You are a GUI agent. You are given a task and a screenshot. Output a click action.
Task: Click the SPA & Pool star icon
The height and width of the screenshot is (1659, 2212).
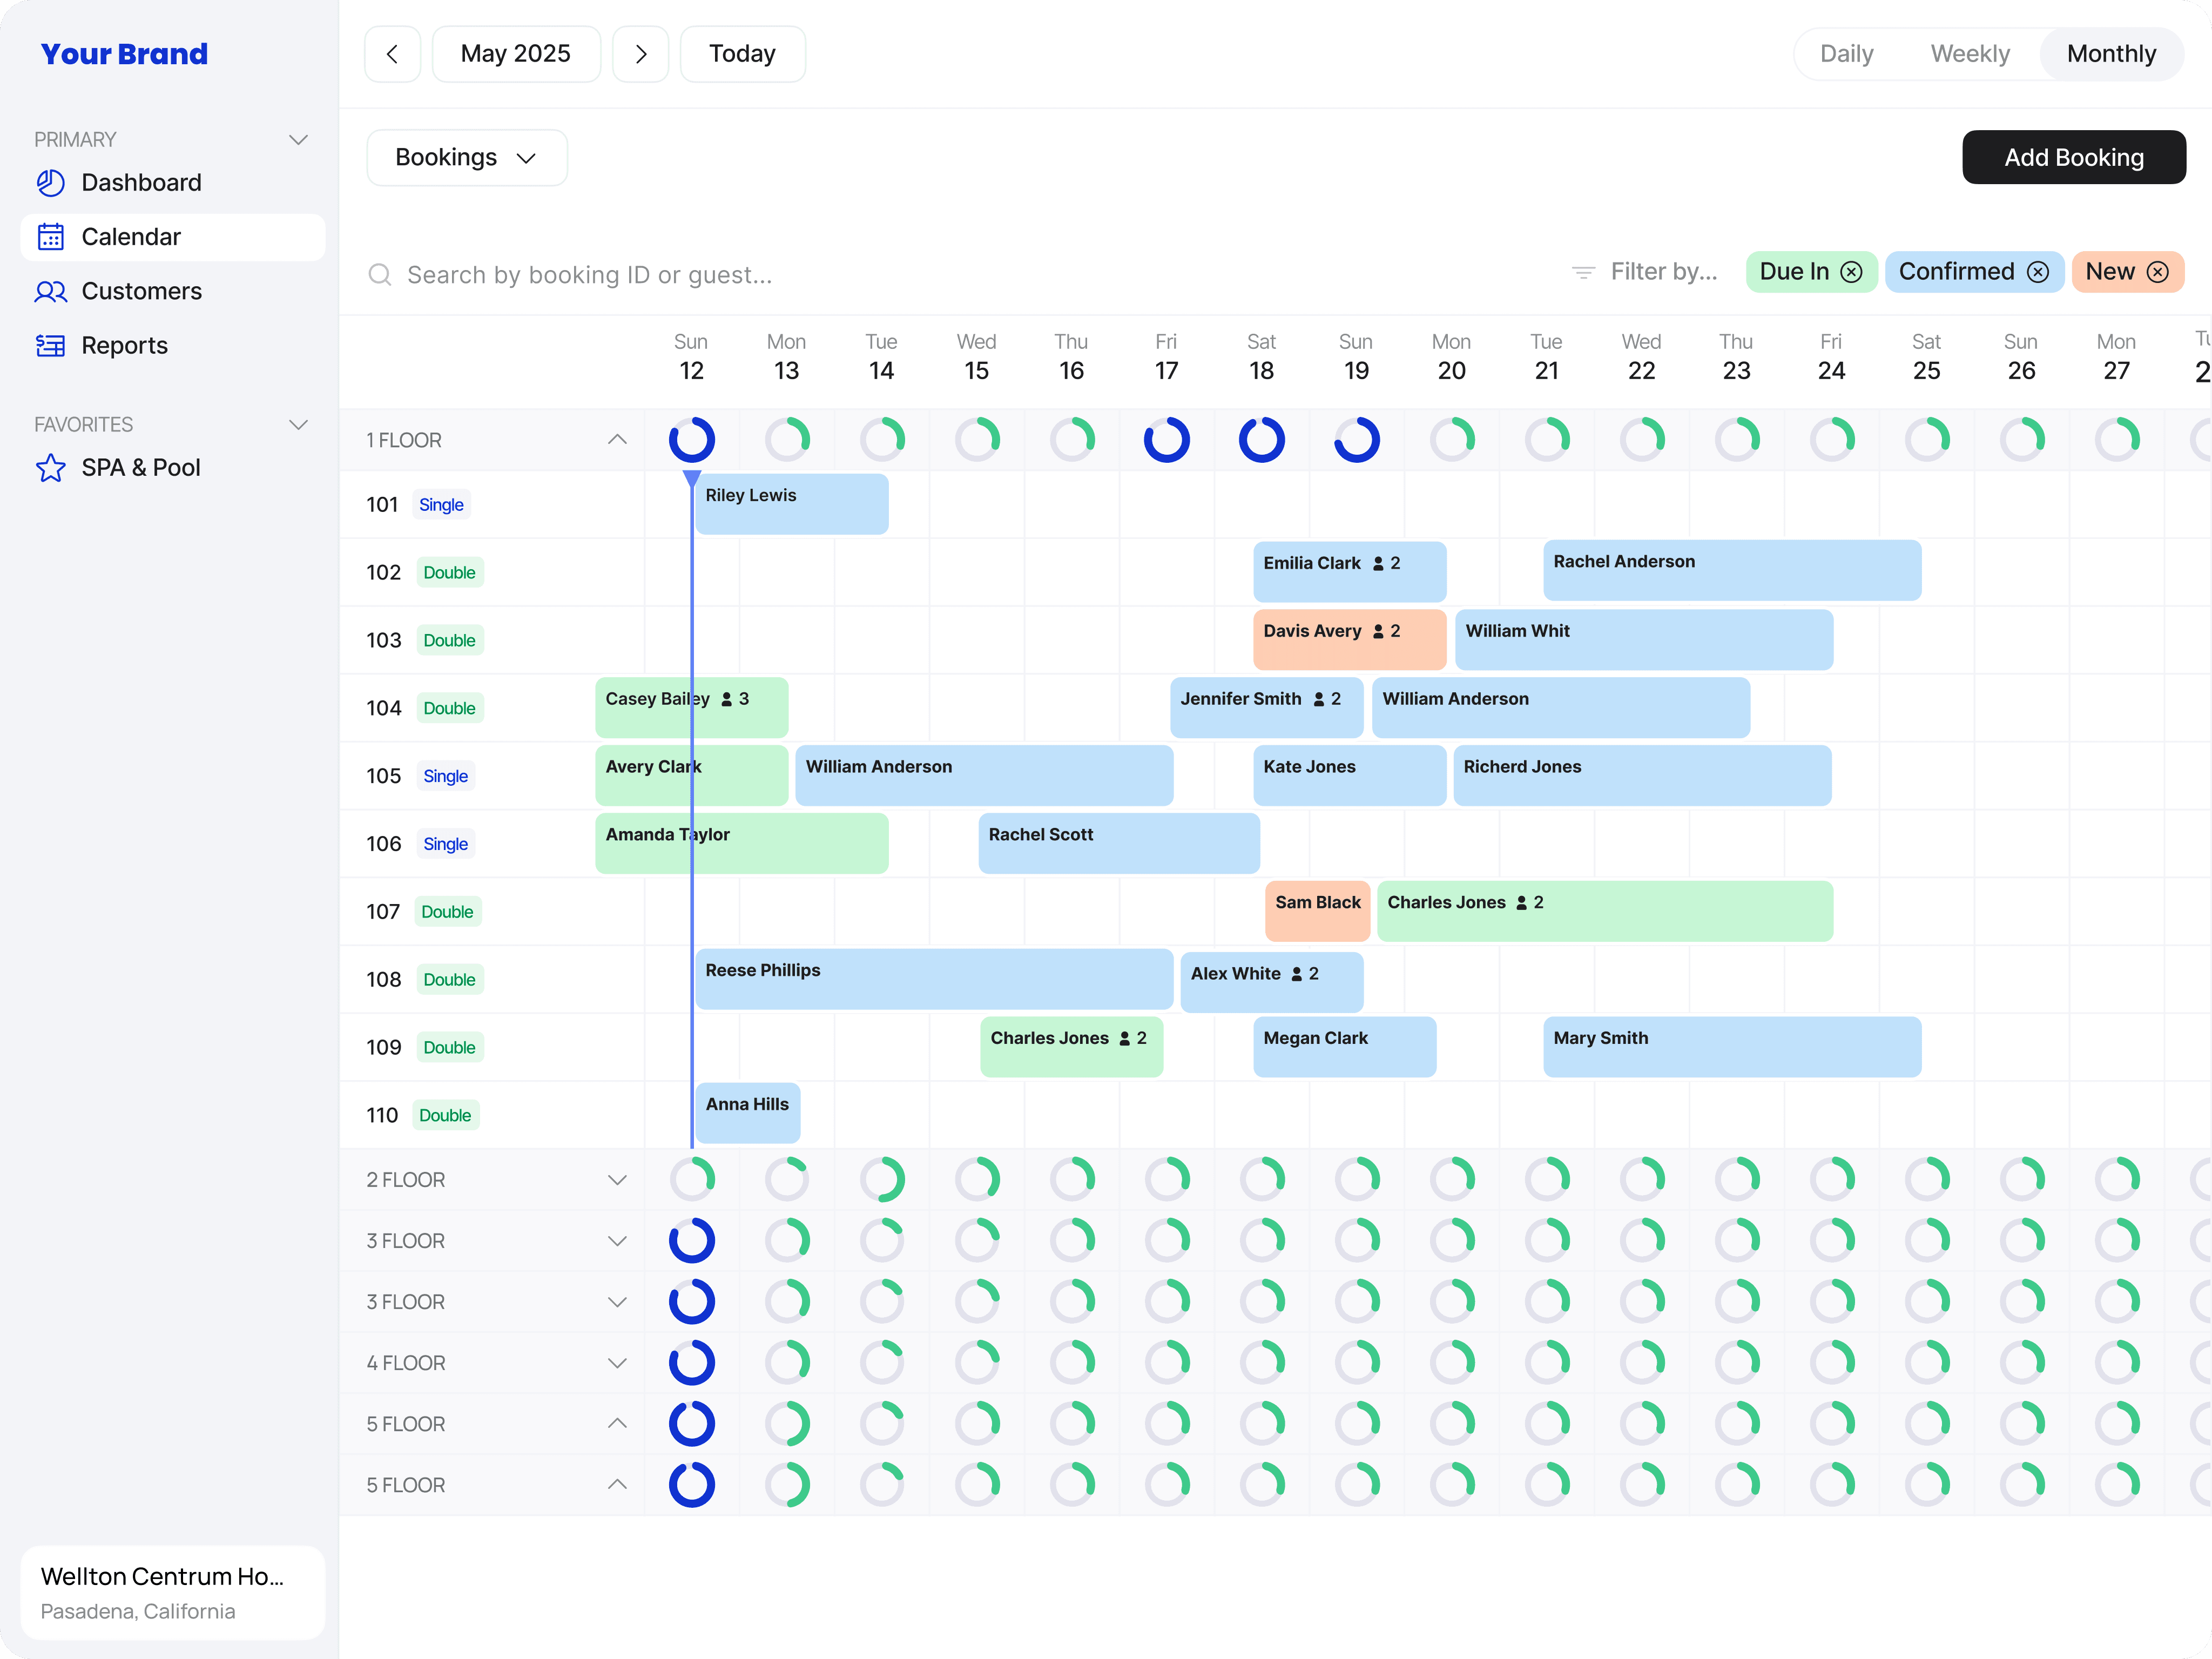(x=51, y=468)
